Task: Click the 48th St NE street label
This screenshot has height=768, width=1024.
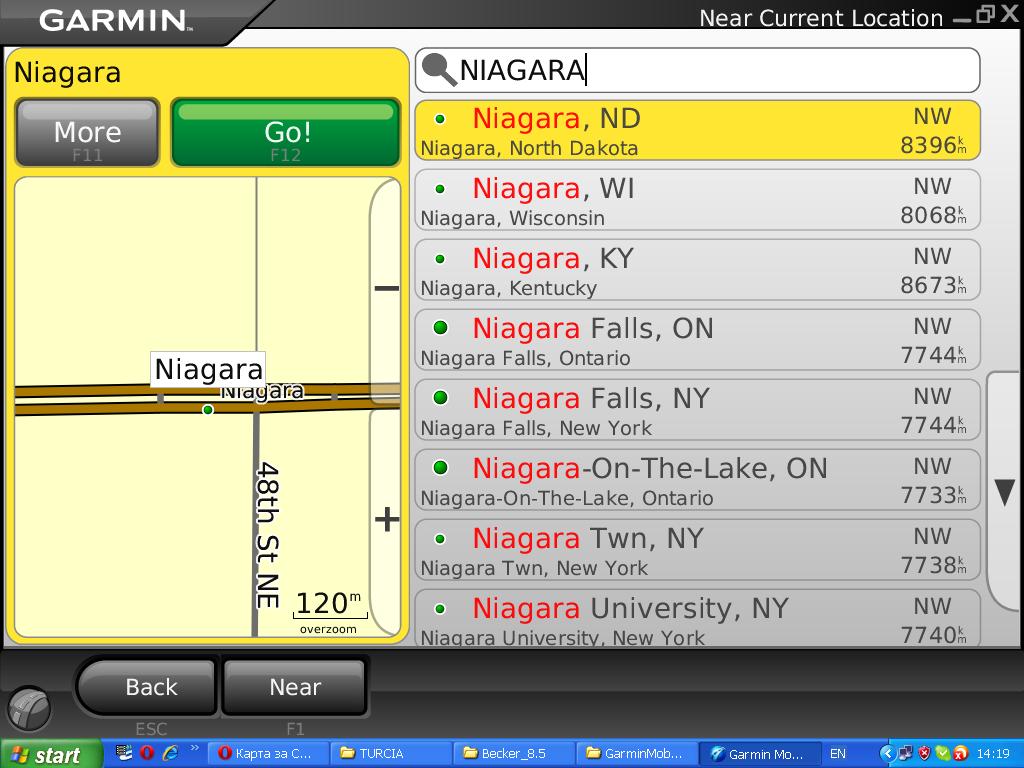Action: 268,535
